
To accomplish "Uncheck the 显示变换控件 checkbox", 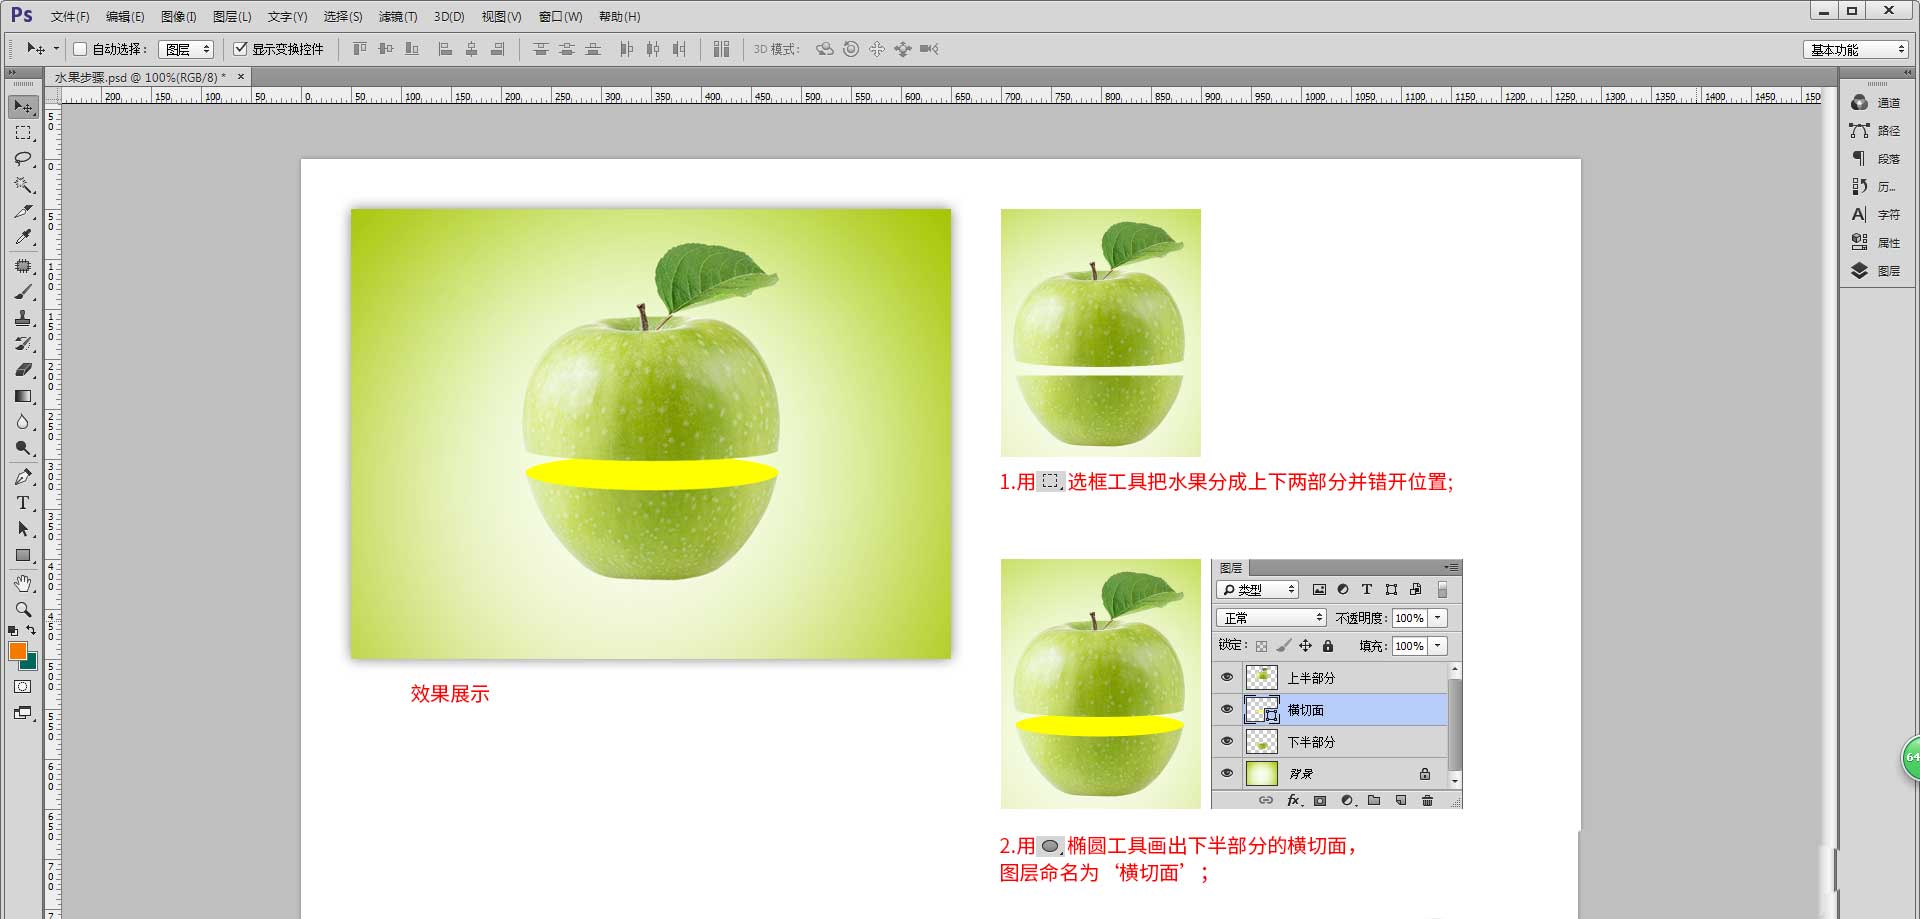I will (x=240, y=48).
